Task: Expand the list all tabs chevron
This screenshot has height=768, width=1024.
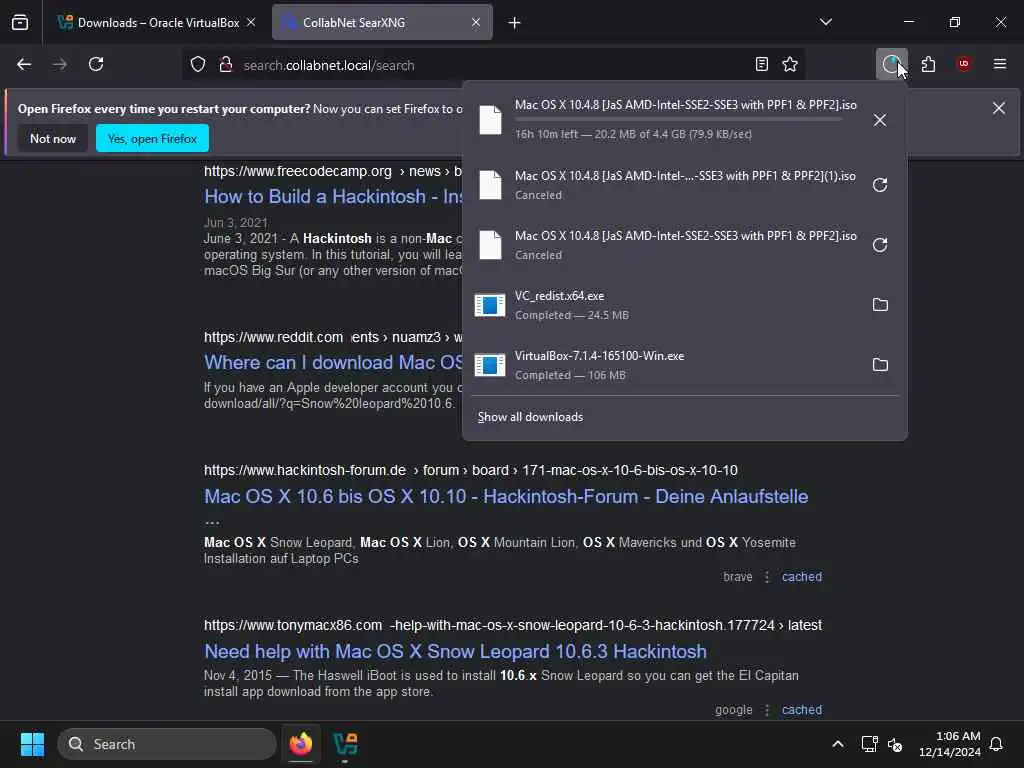Action: pos(825,22)
